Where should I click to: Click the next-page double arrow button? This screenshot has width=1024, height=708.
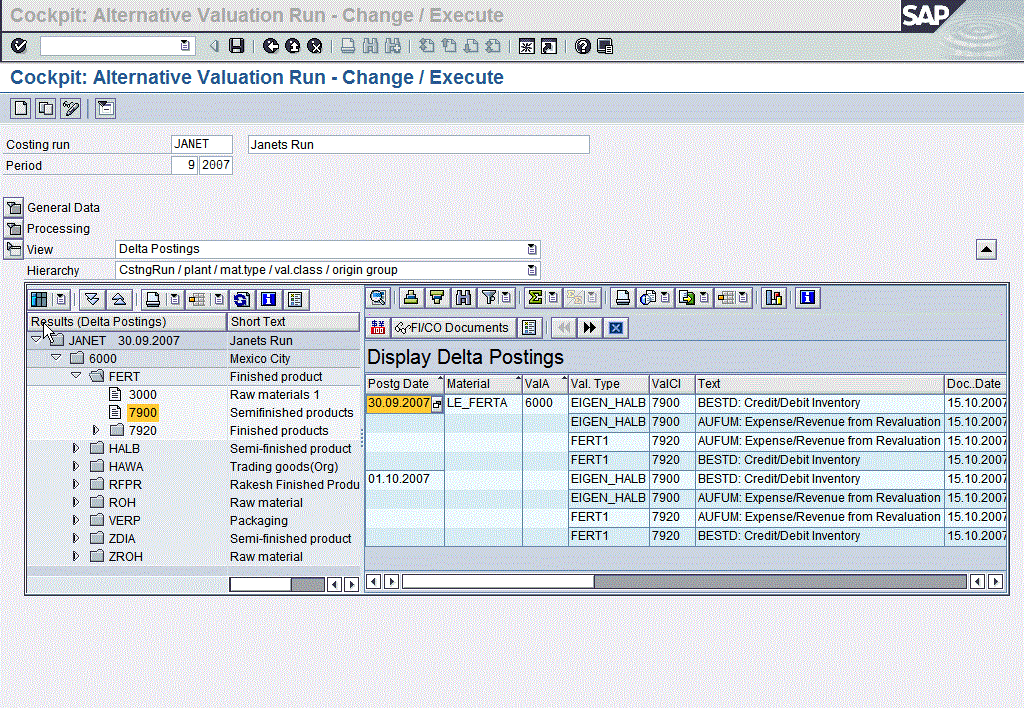click(589, 328)
